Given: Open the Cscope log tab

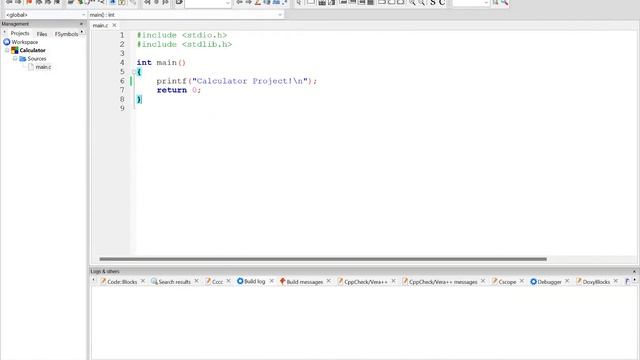Looking at the screenshot, I should (x=507, y=282).
